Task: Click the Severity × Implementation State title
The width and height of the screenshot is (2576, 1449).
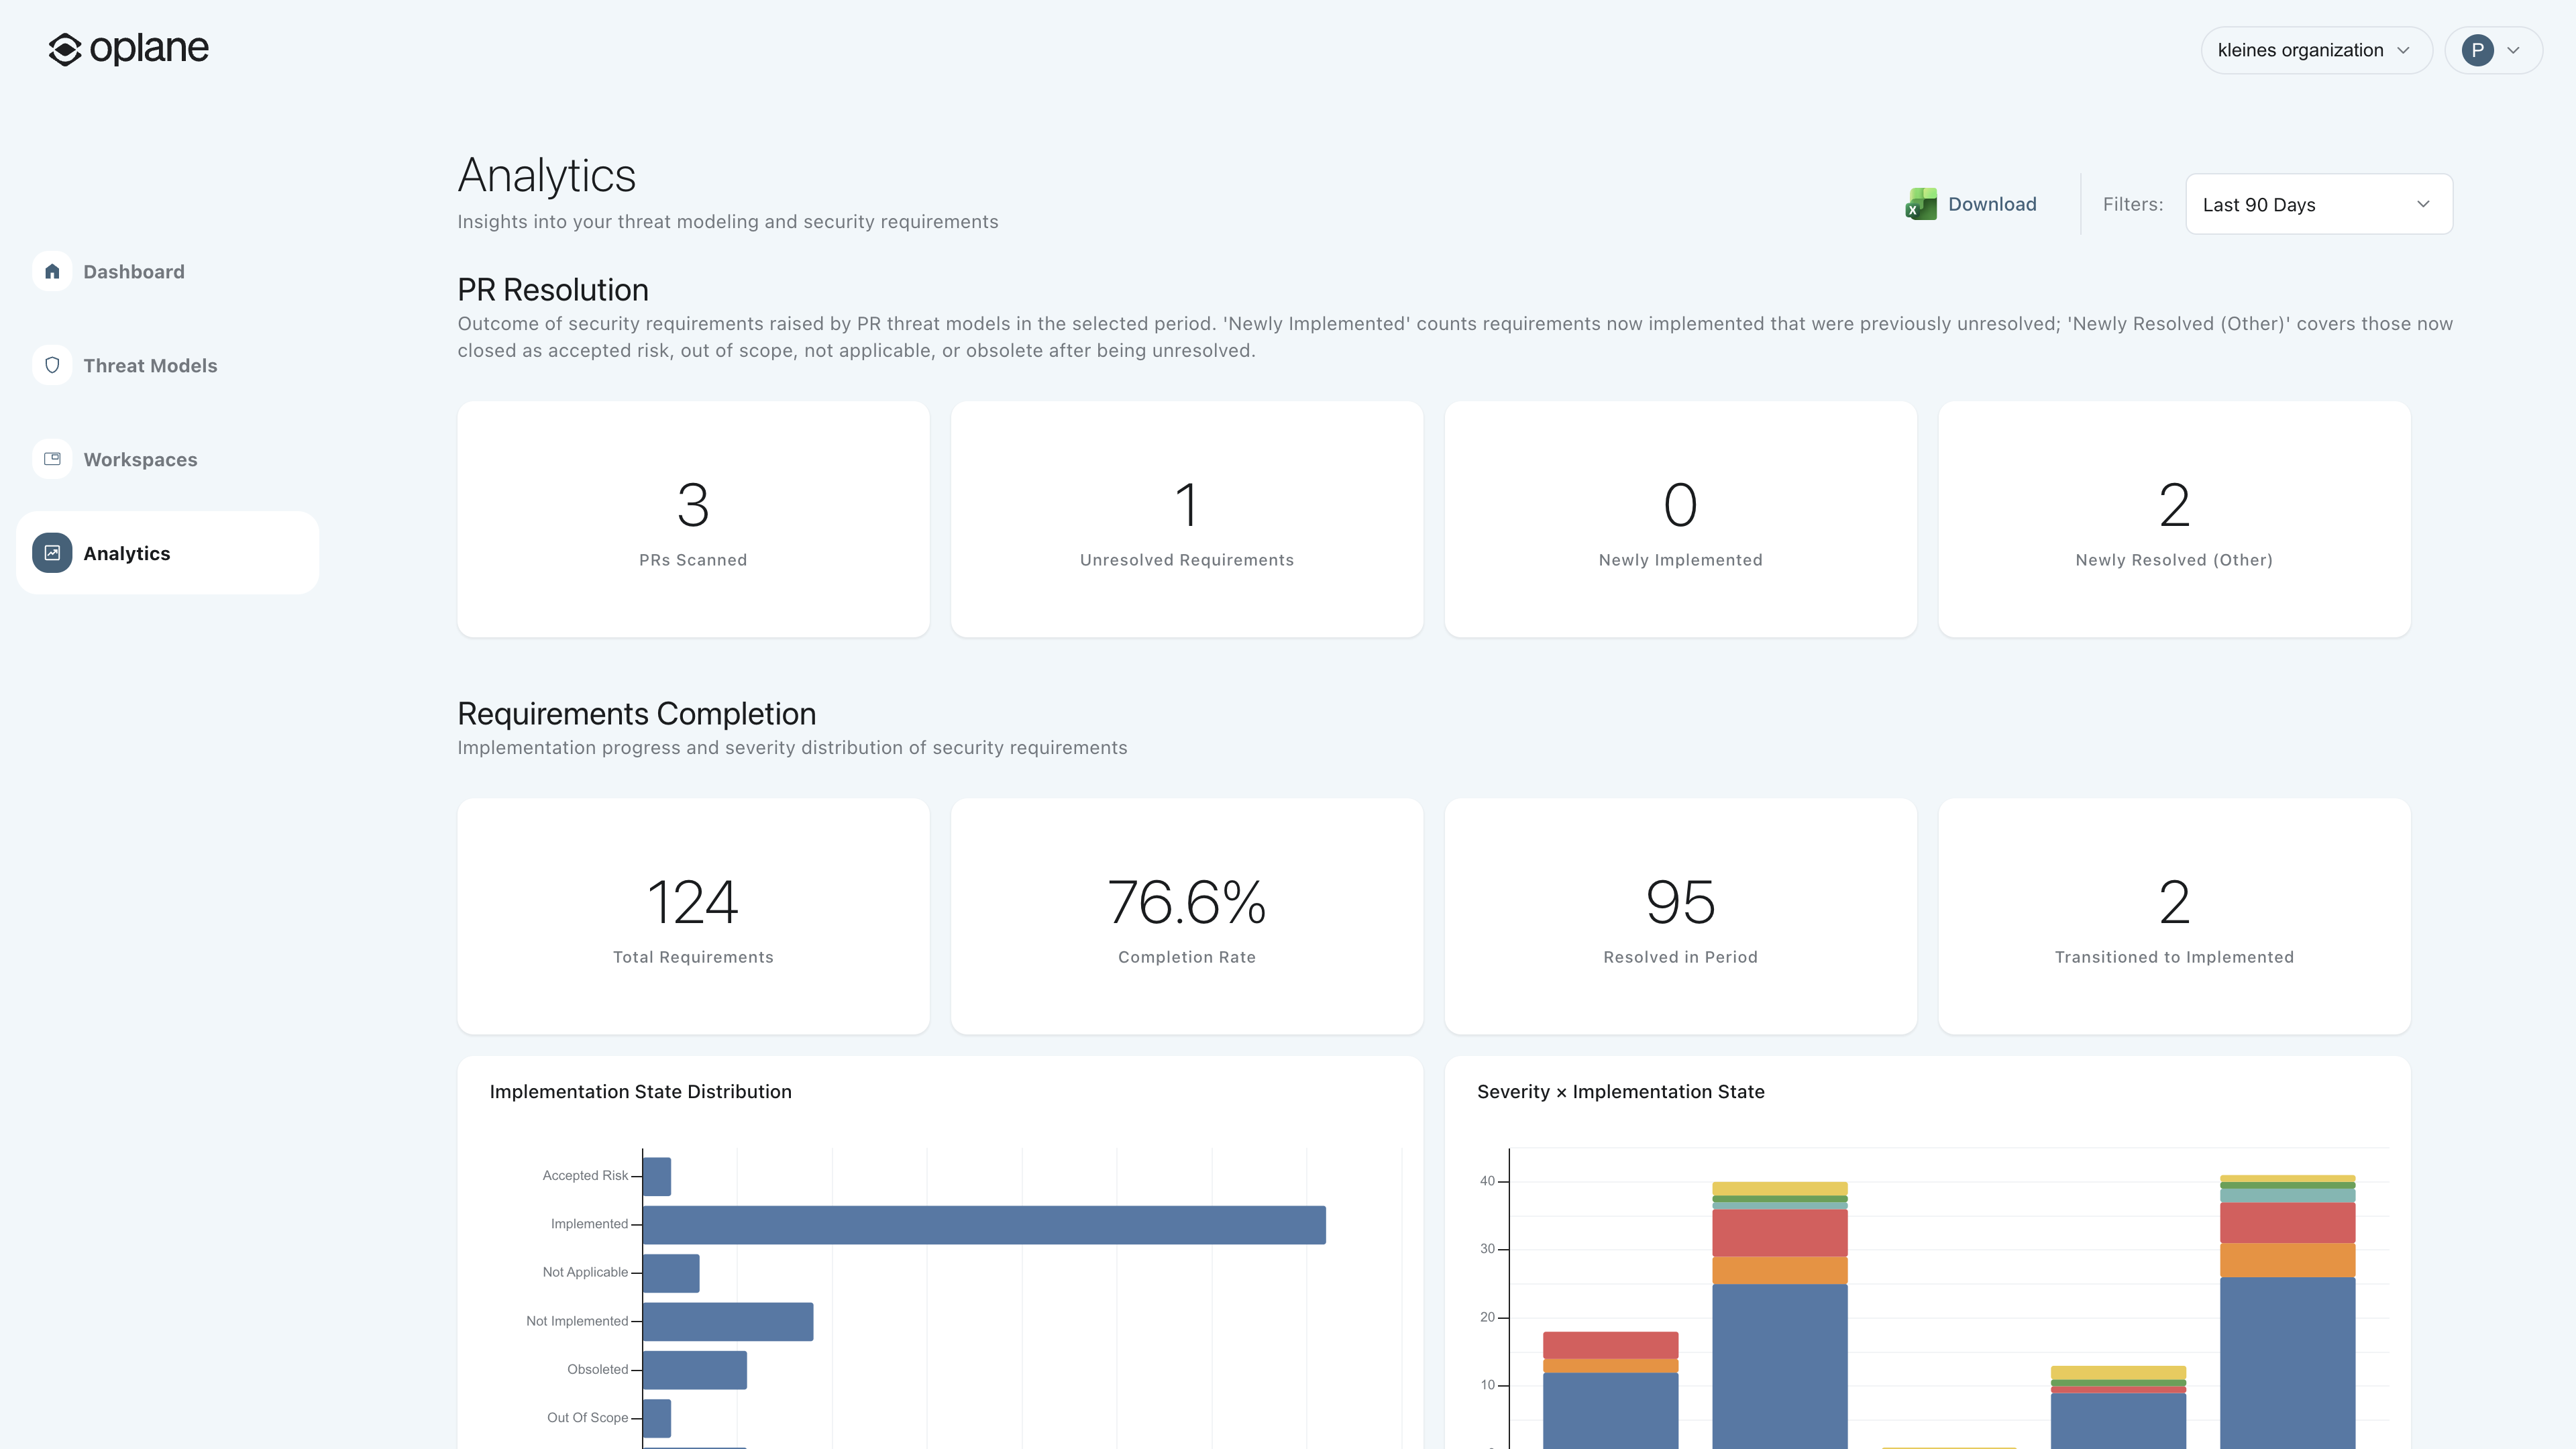Action: (x=1621, y=1092)
